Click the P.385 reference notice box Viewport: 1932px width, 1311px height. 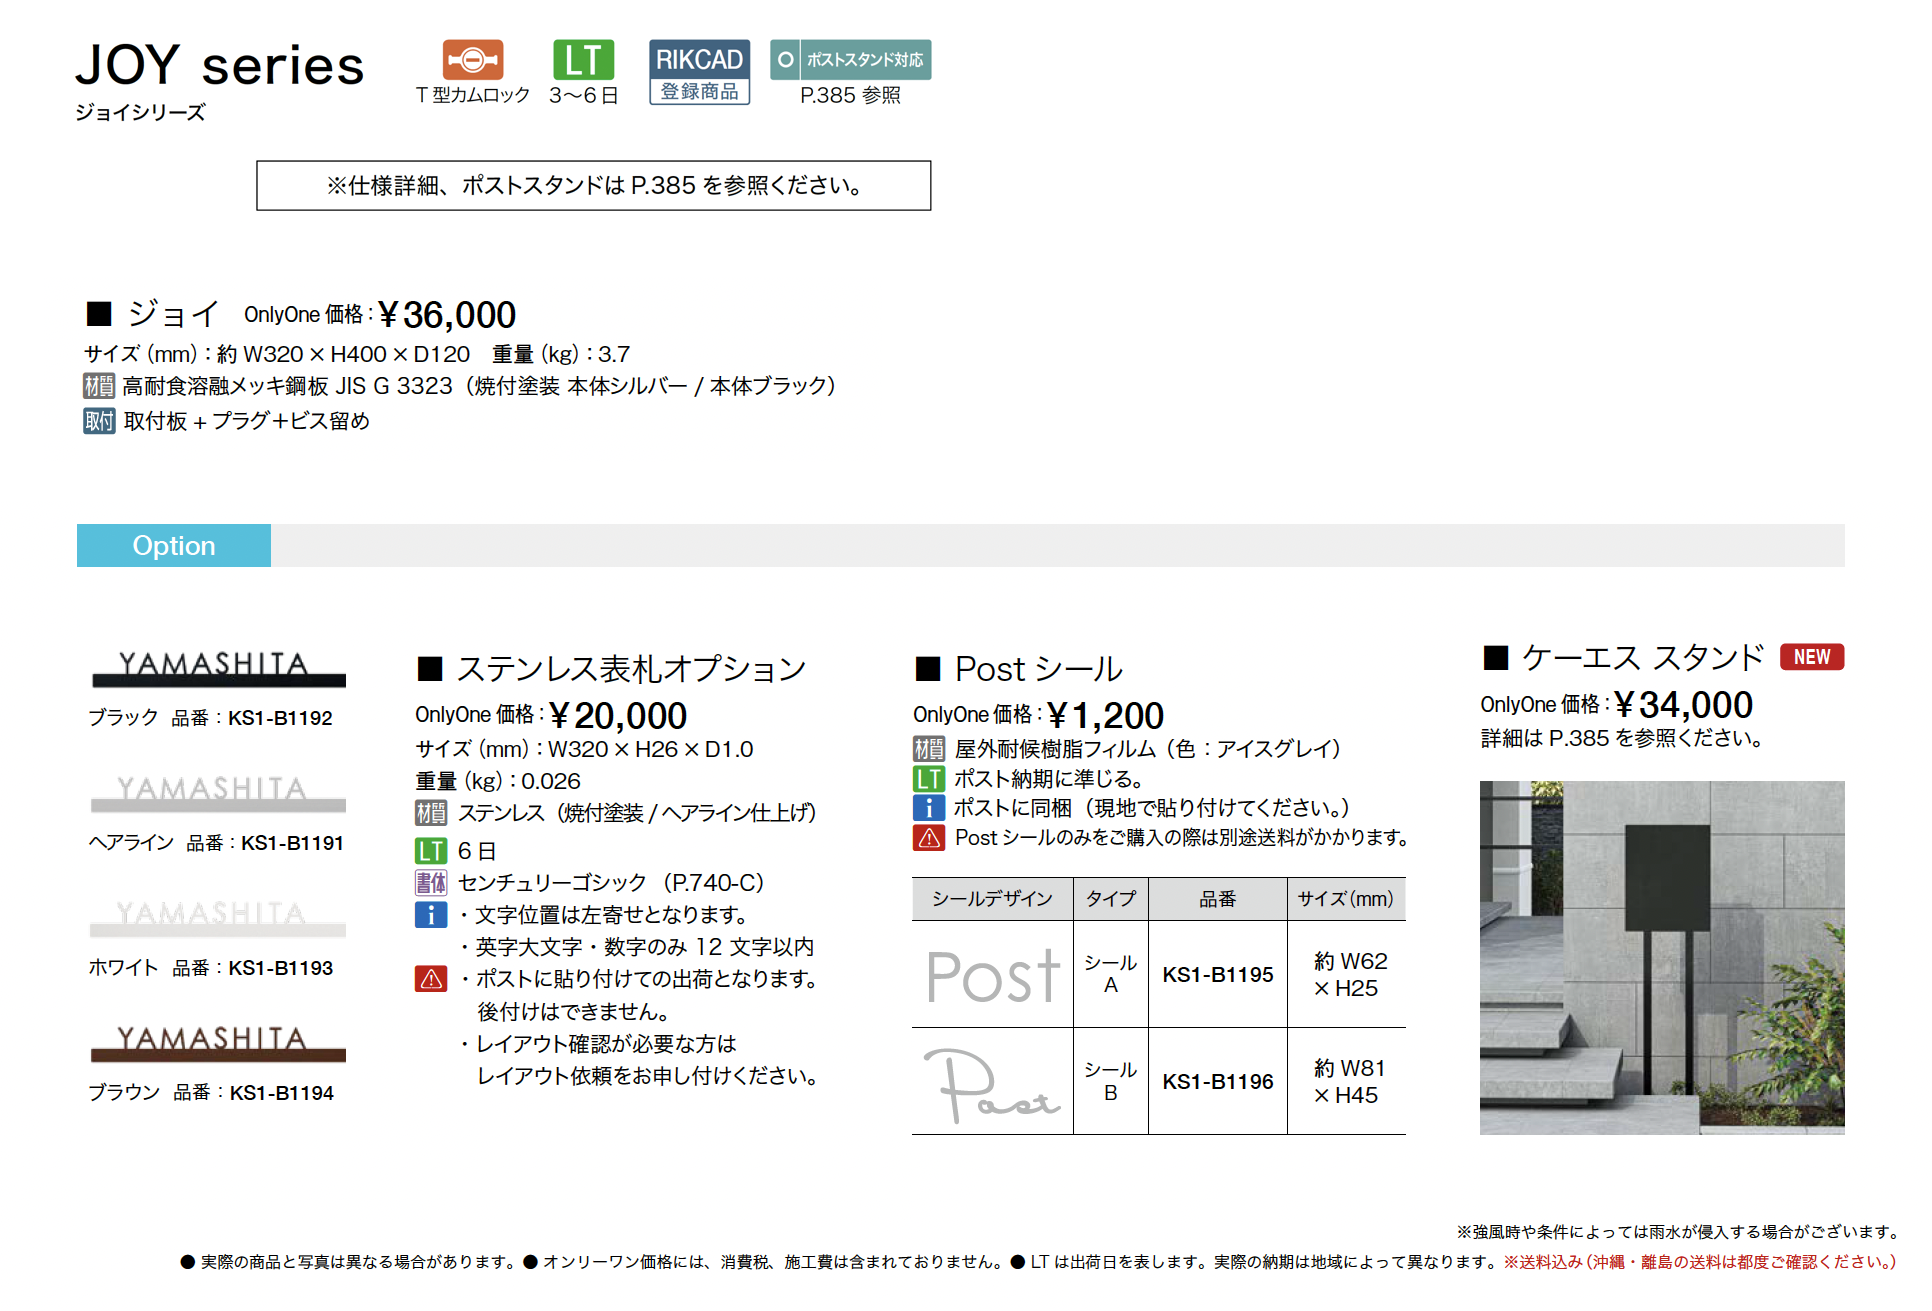pyautogui.click(x=593, y=186)
